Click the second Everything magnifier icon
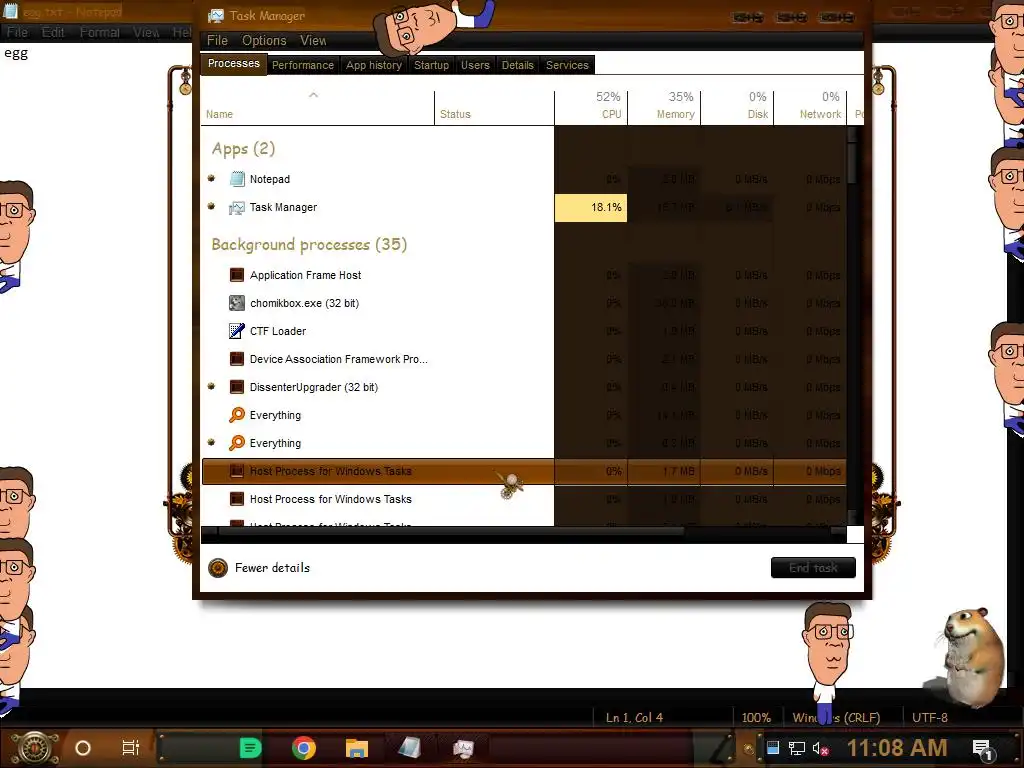The height and width of the screenshot is (768, 1024). tap(237, 443)
